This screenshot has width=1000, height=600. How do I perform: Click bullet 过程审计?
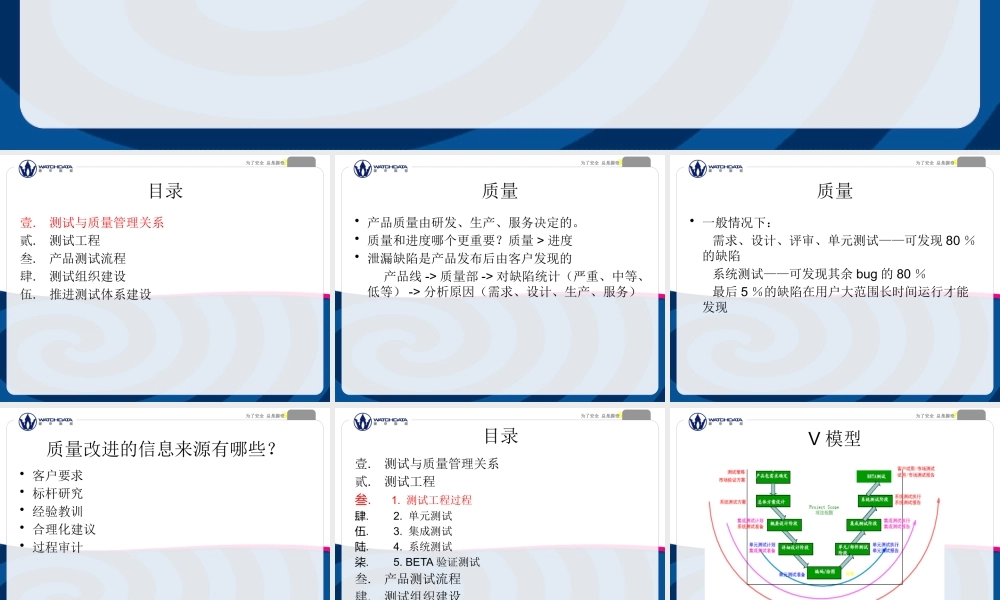51,546
